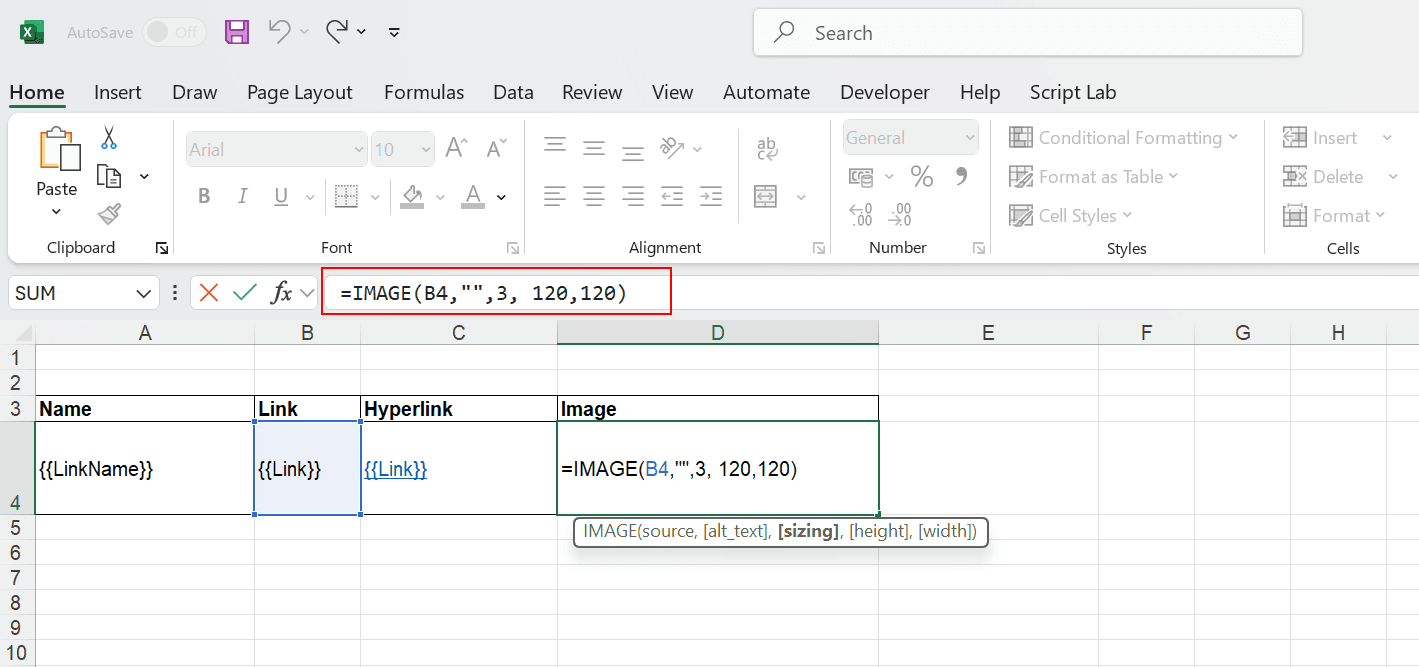Screen dimensions: 1419x667
Task: Toggle Underline formatting
Action: pos(281,196)
